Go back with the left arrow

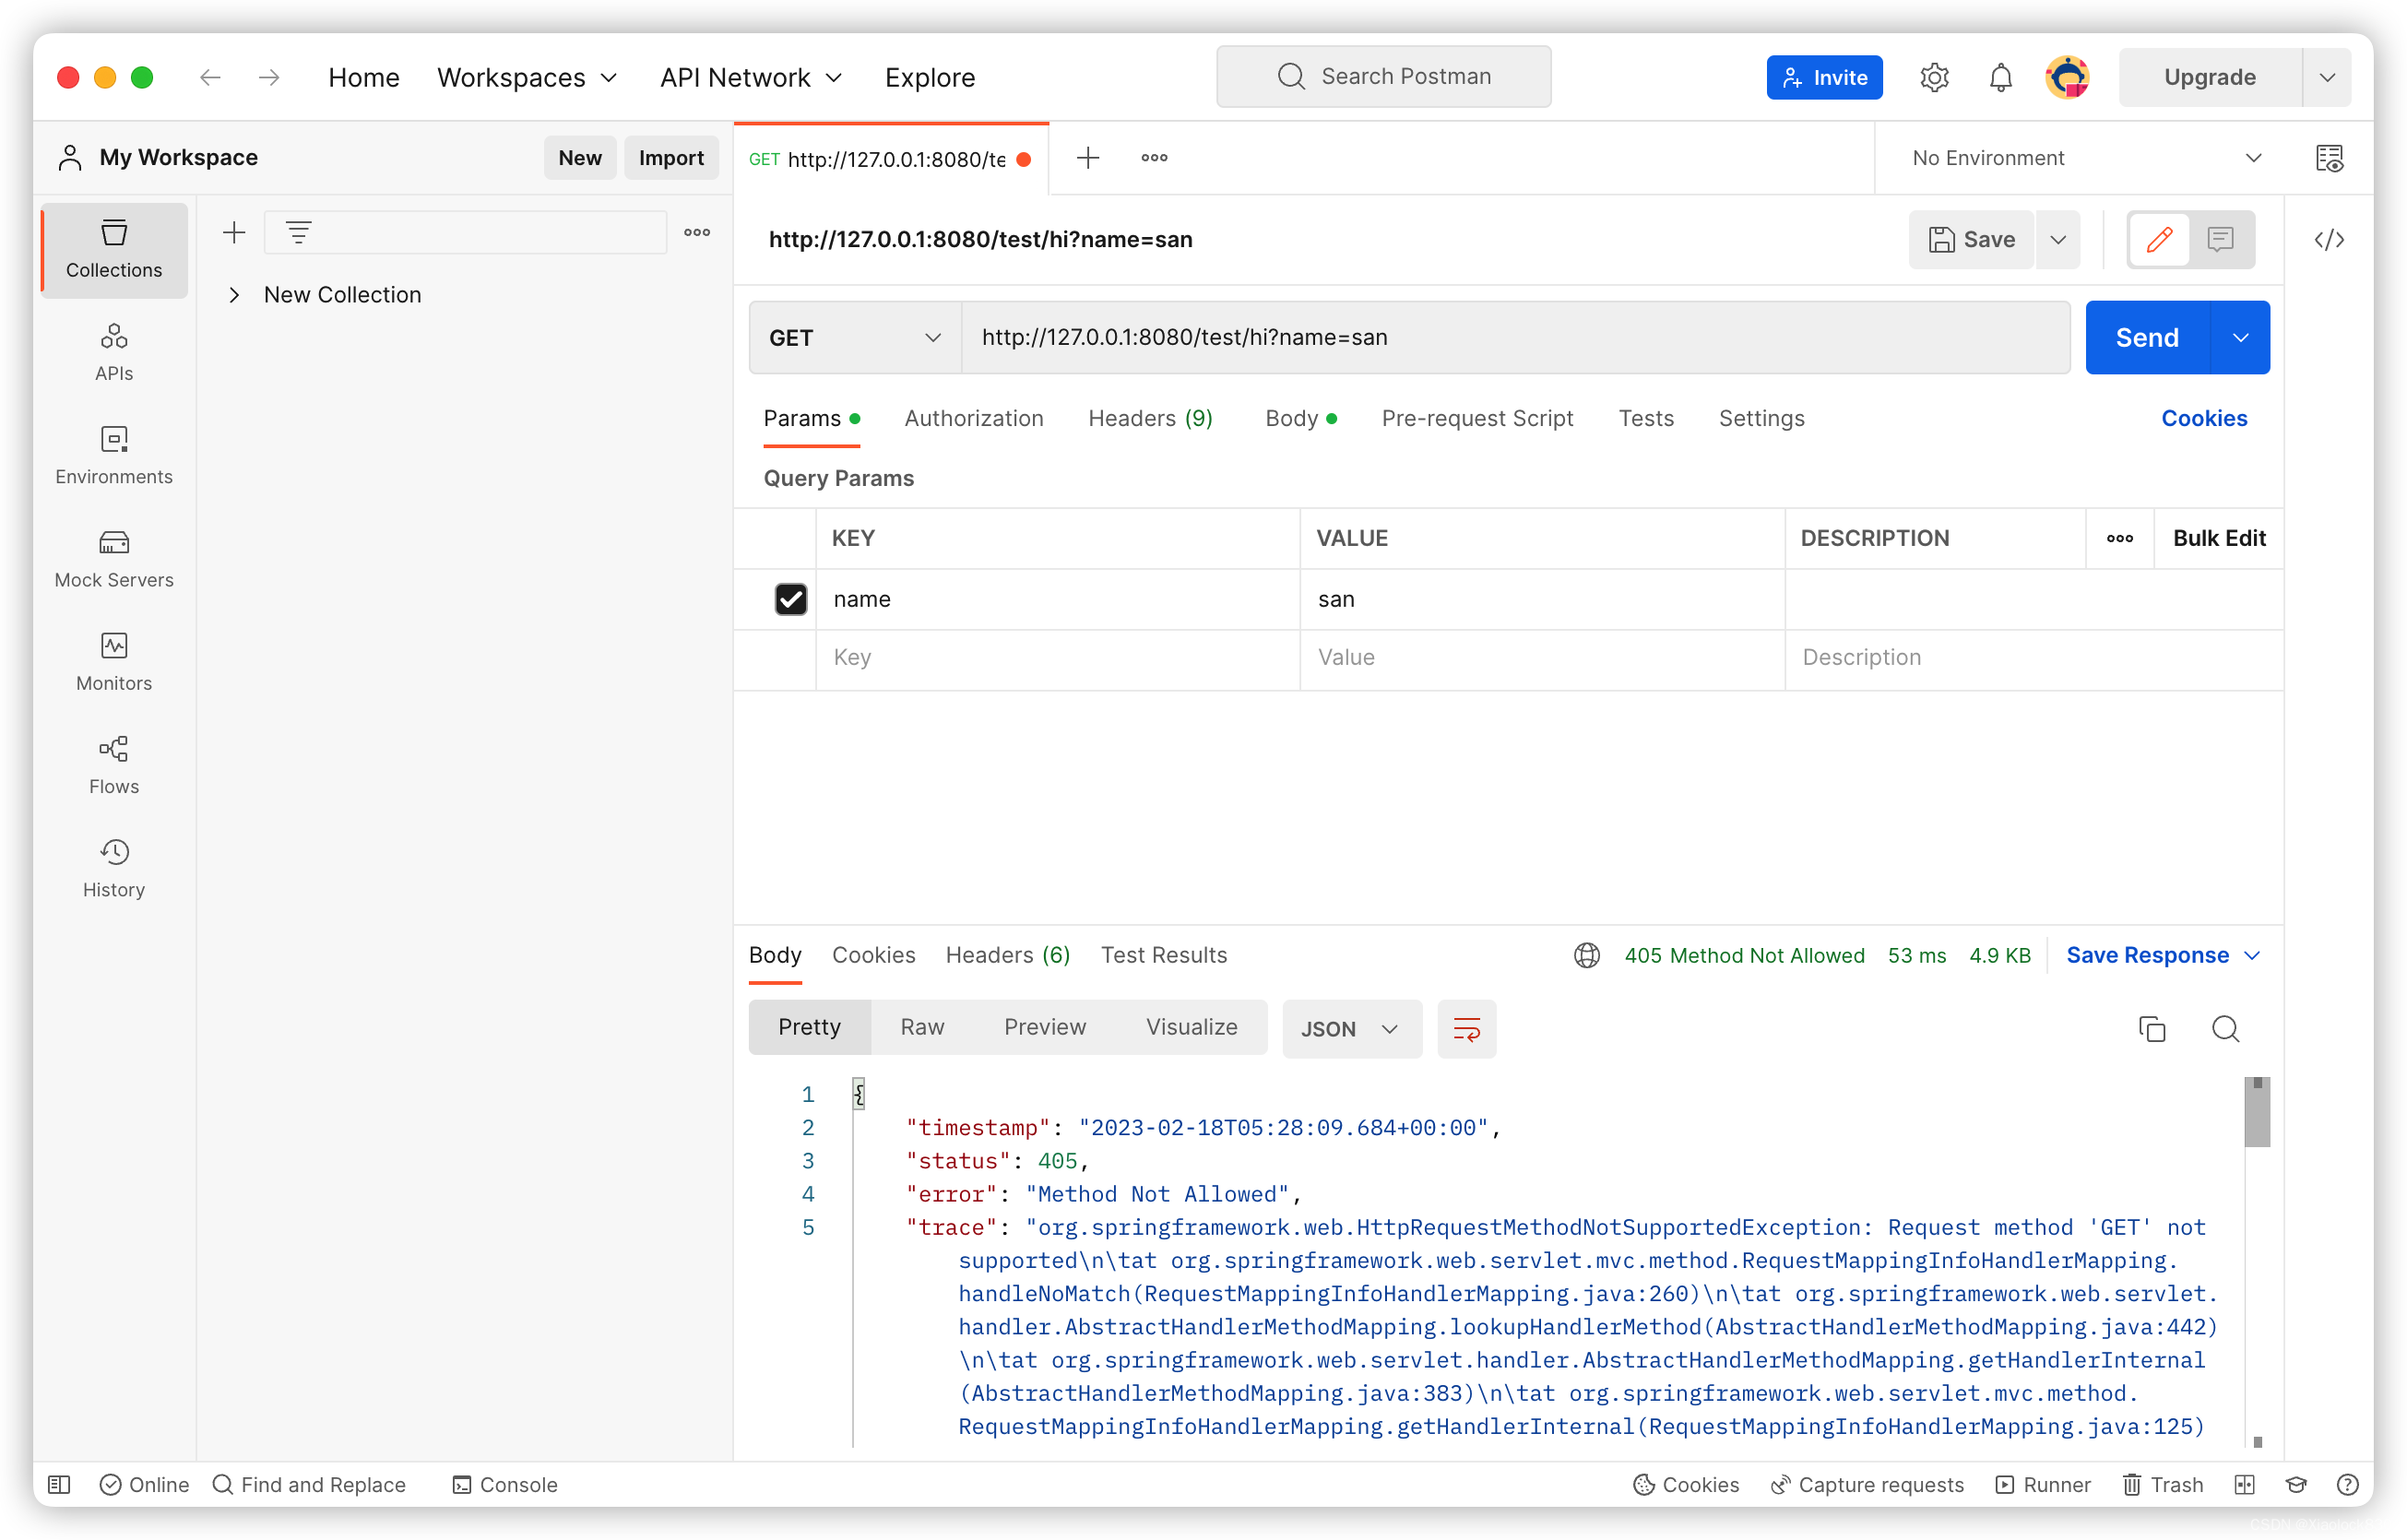coord(210,77)
